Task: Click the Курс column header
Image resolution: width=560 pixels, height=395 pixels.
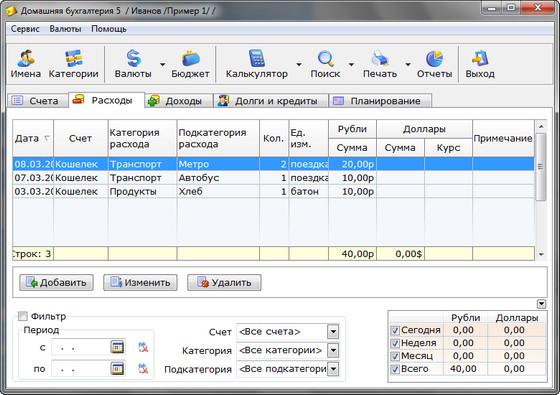Action: point(449,148)
